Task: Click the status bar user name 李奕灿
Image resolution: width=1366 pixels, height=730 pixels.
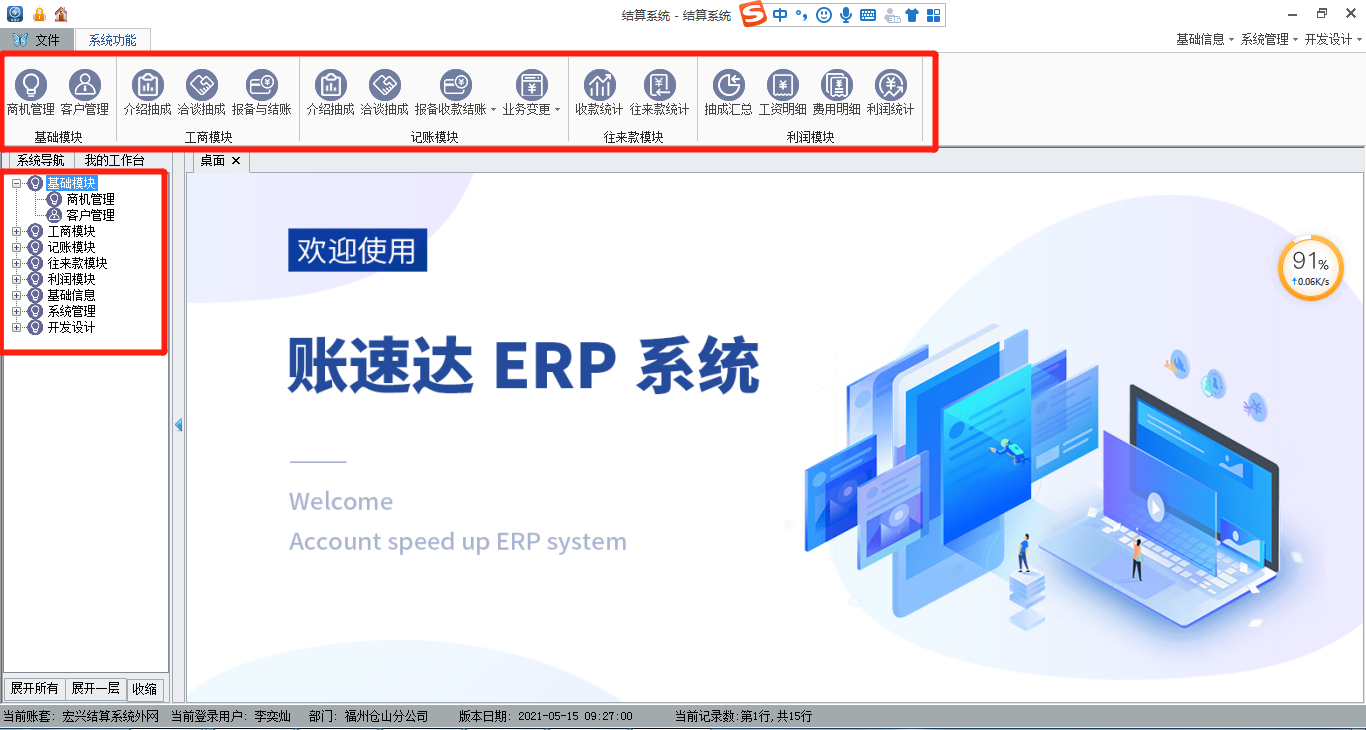Action: click(x=273, y=716)
